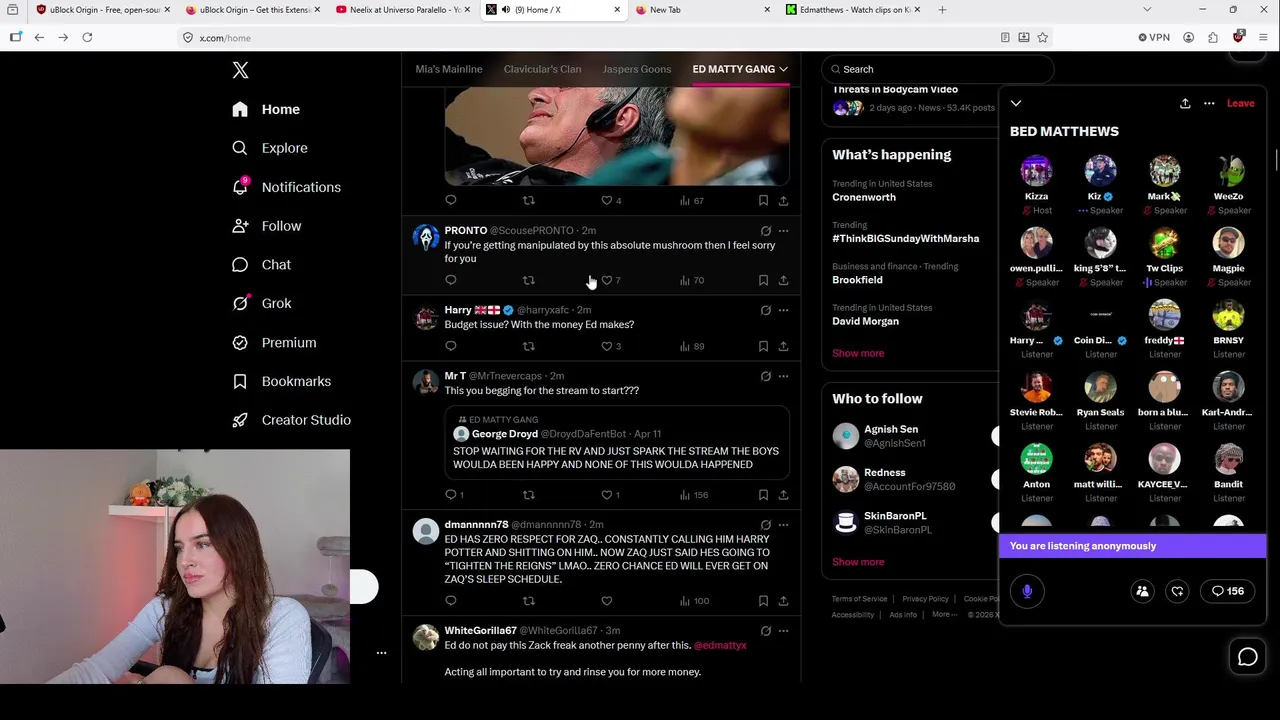Click the X logo in the sidebar
The image size is (1280, 720).
tap(240, 70)
